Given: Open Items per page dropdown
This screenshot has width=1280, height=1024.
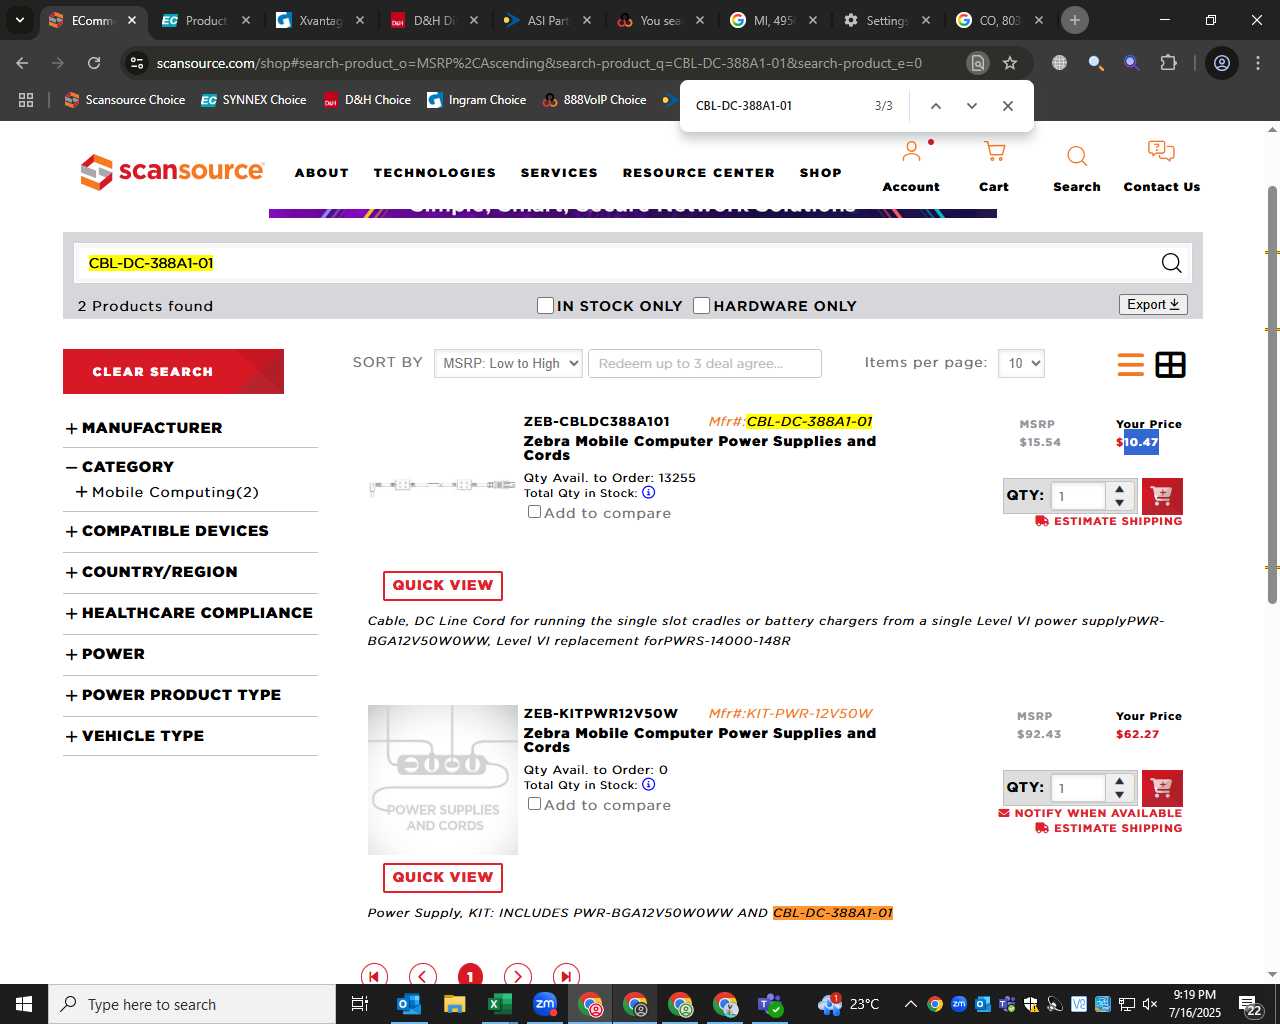Looking at the screenshot, I should [1021, 363].
